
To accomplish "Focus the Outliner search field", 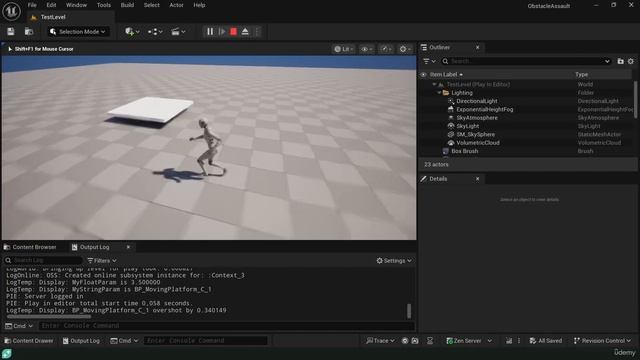I will click(x=524, y=61).
